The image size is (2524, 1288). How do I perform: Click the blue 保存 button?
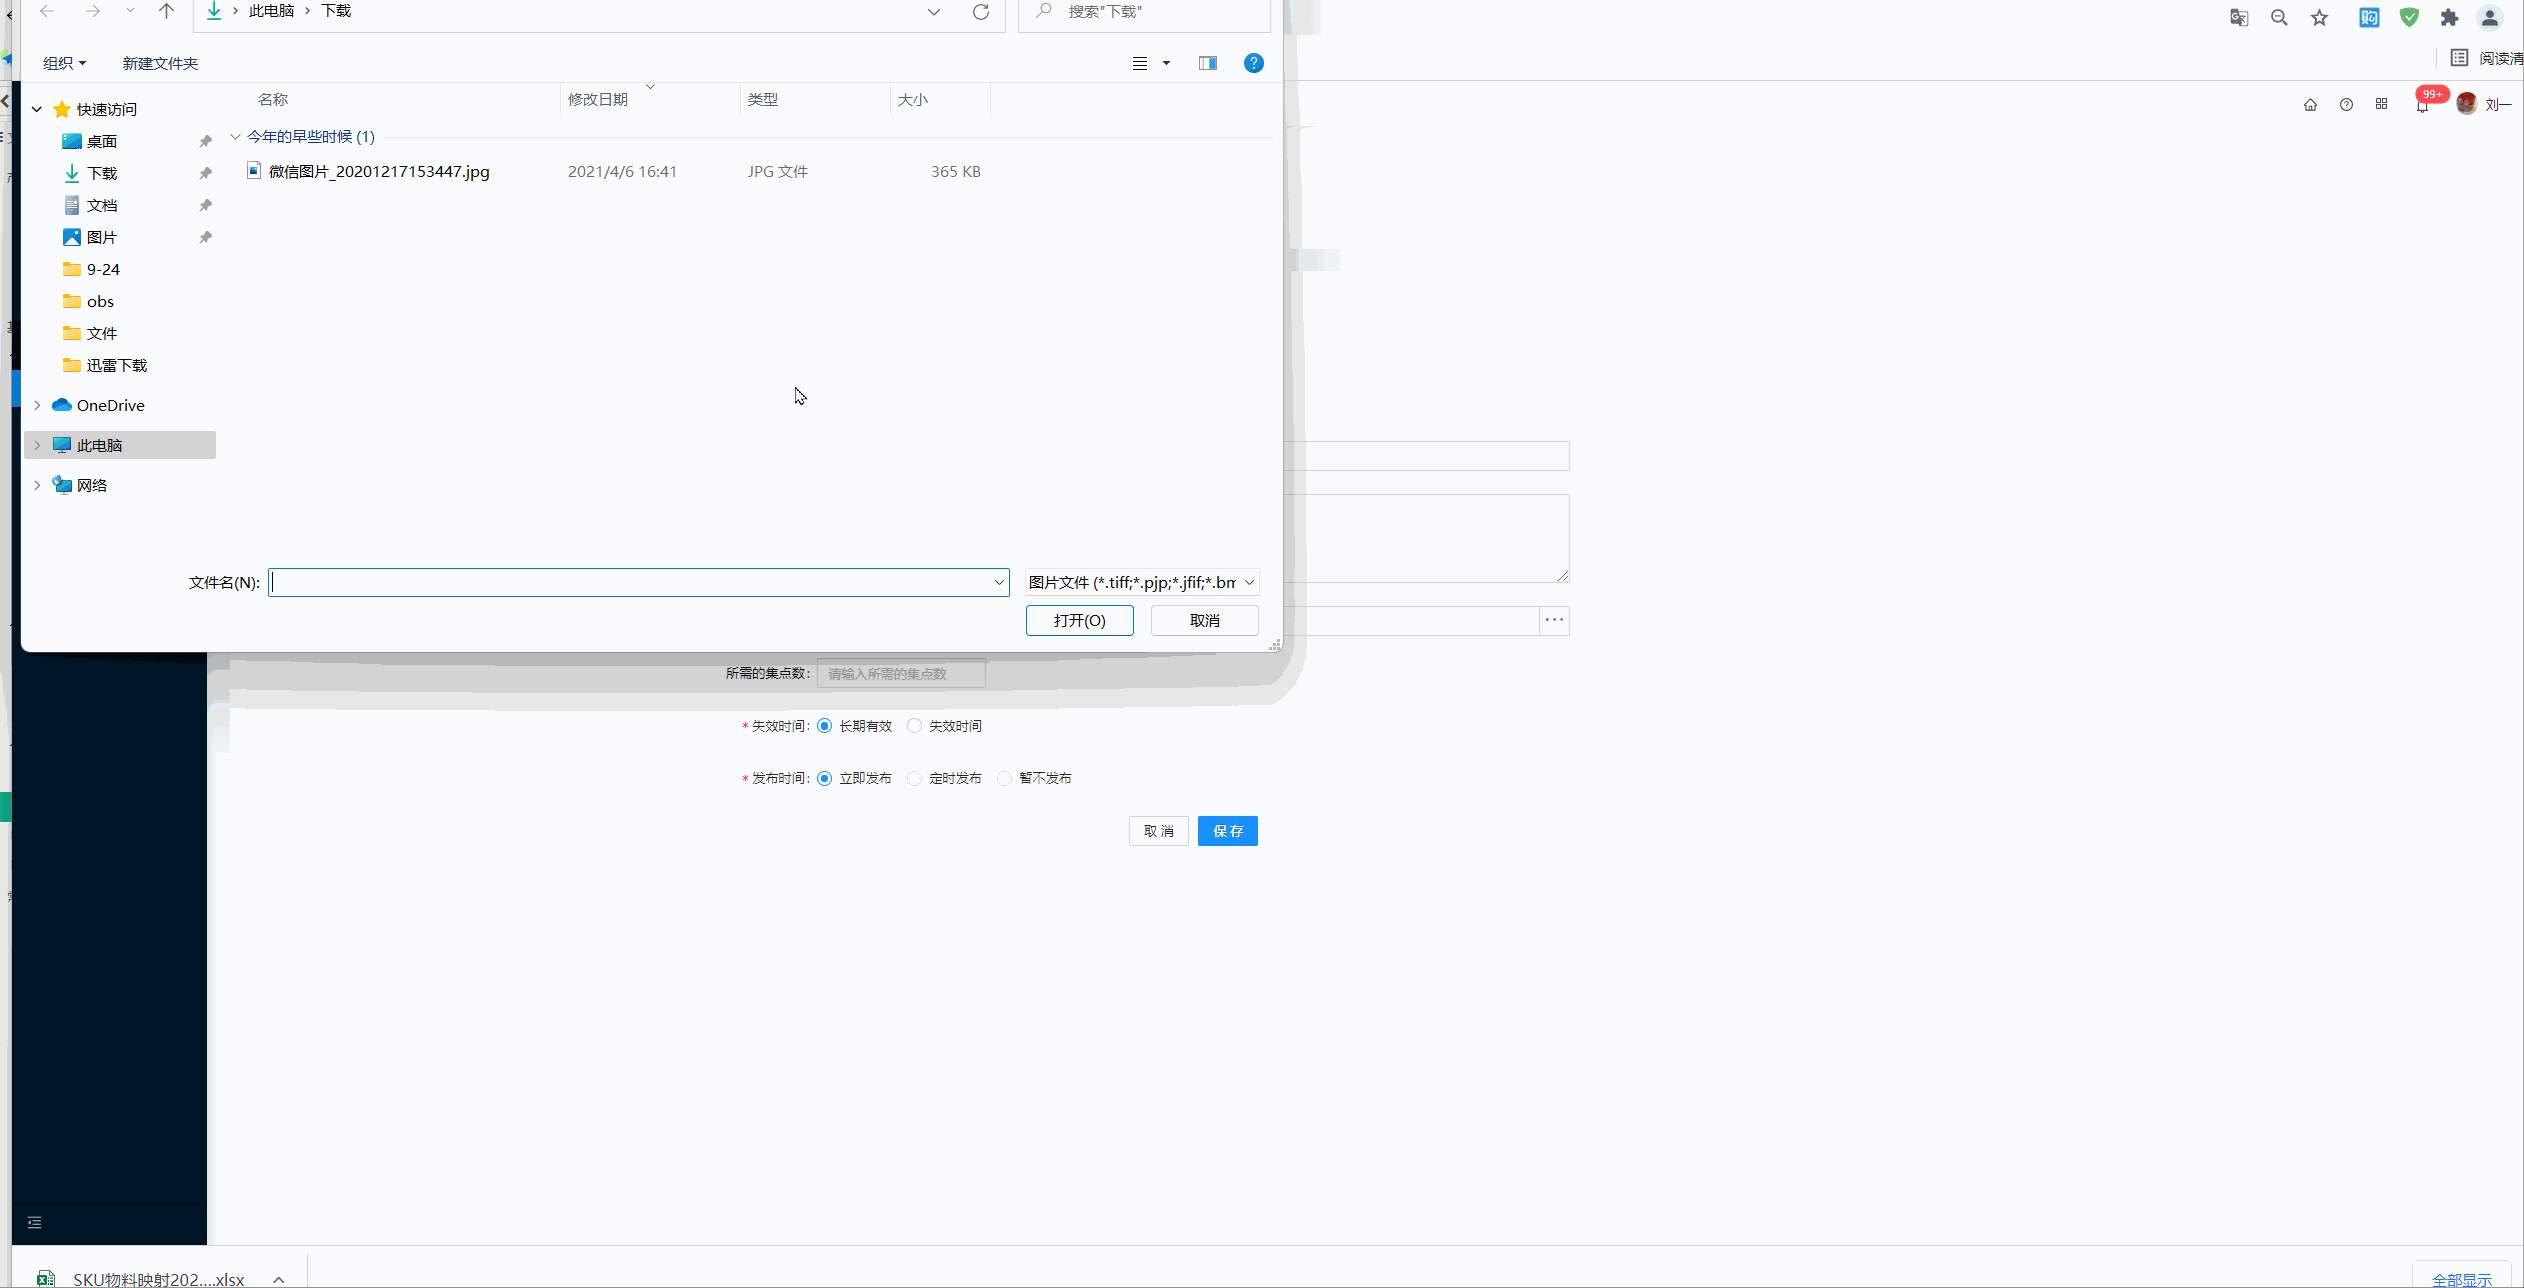(x=1228, y=831)
